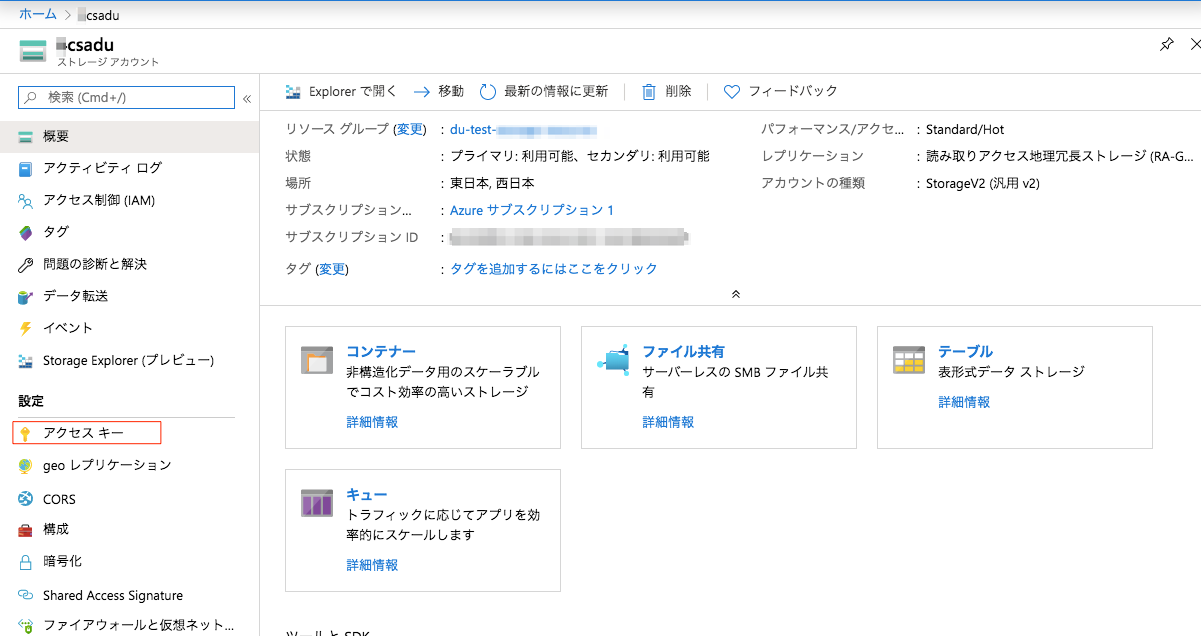Focus the 検索 (Cmd+/) search box
The image size is (1201, 636).
click(127, 98)
